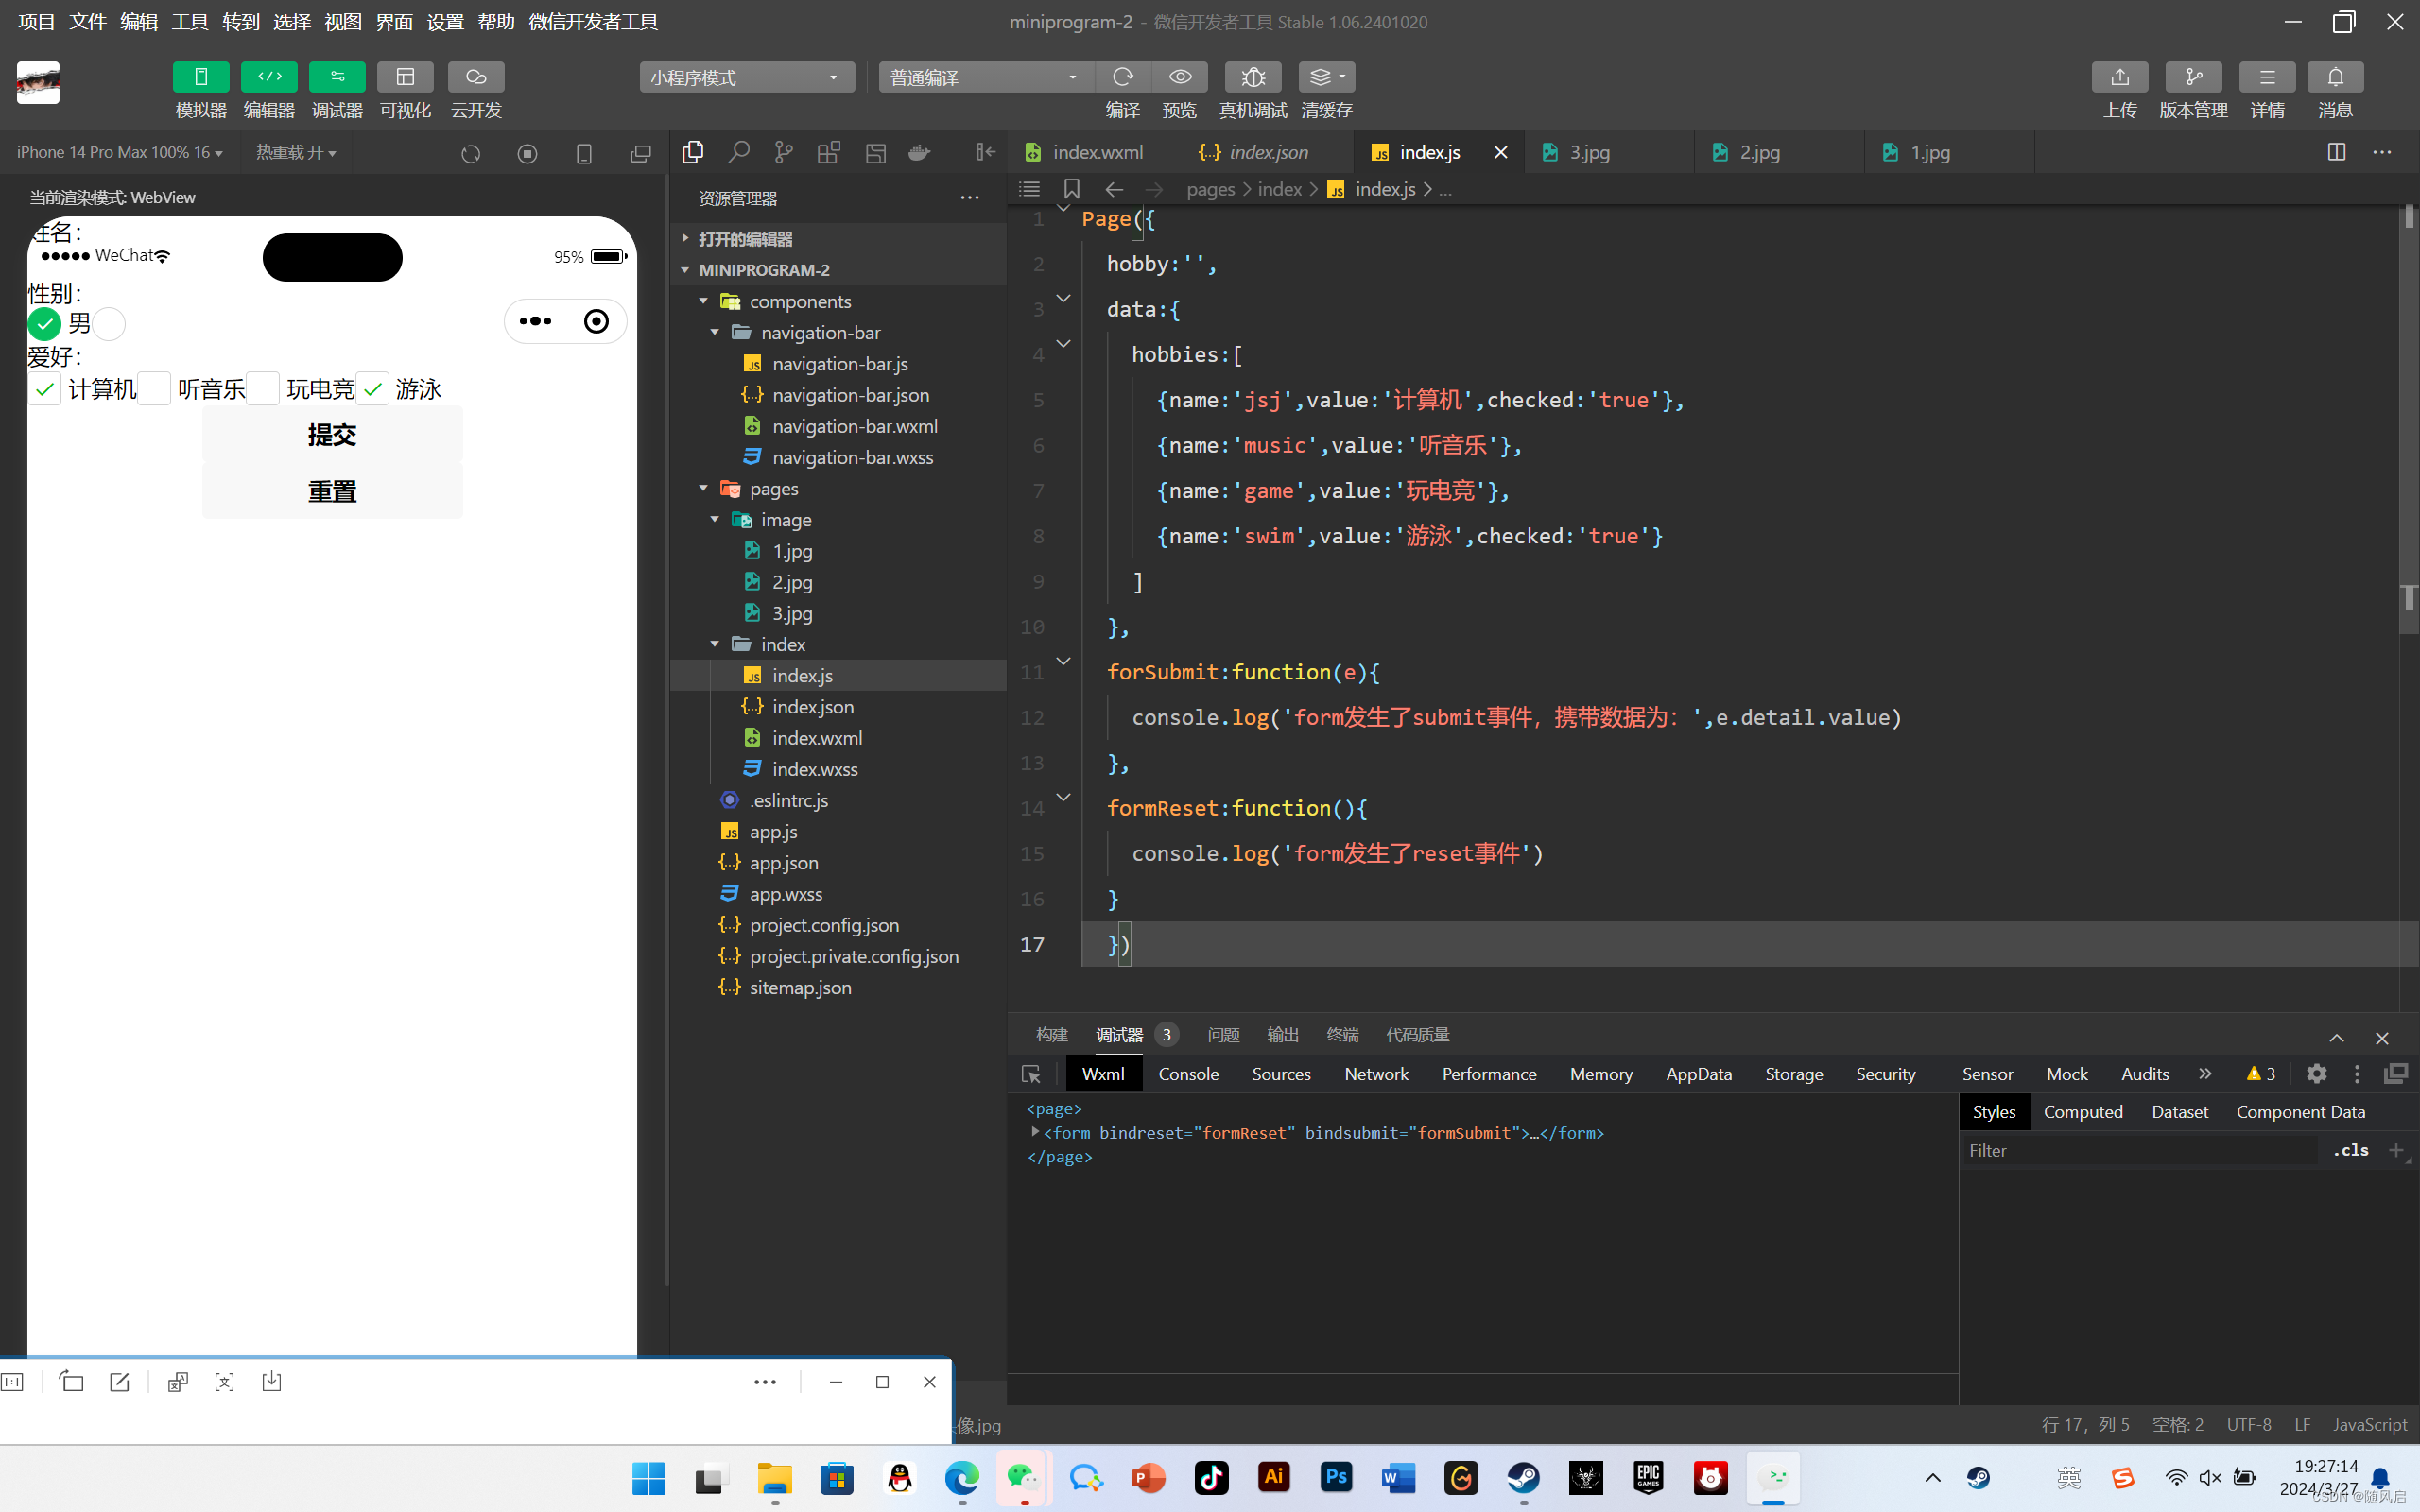The image size is (2420, 1512).
Task: Click the preview eye icon
Action: tap(1180, 77)
